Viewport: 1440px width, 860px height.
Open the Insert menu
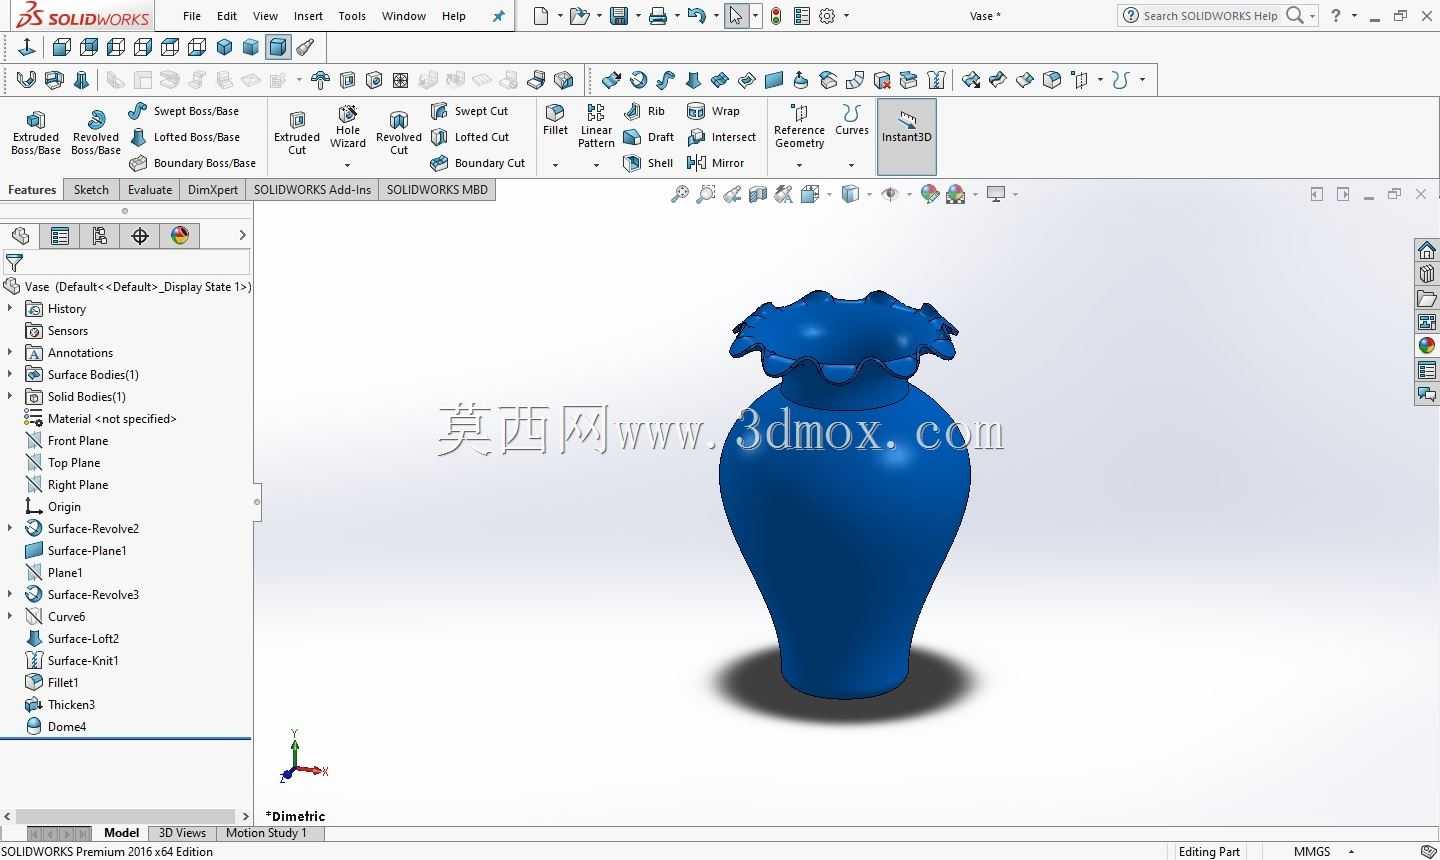pos(308,16)
